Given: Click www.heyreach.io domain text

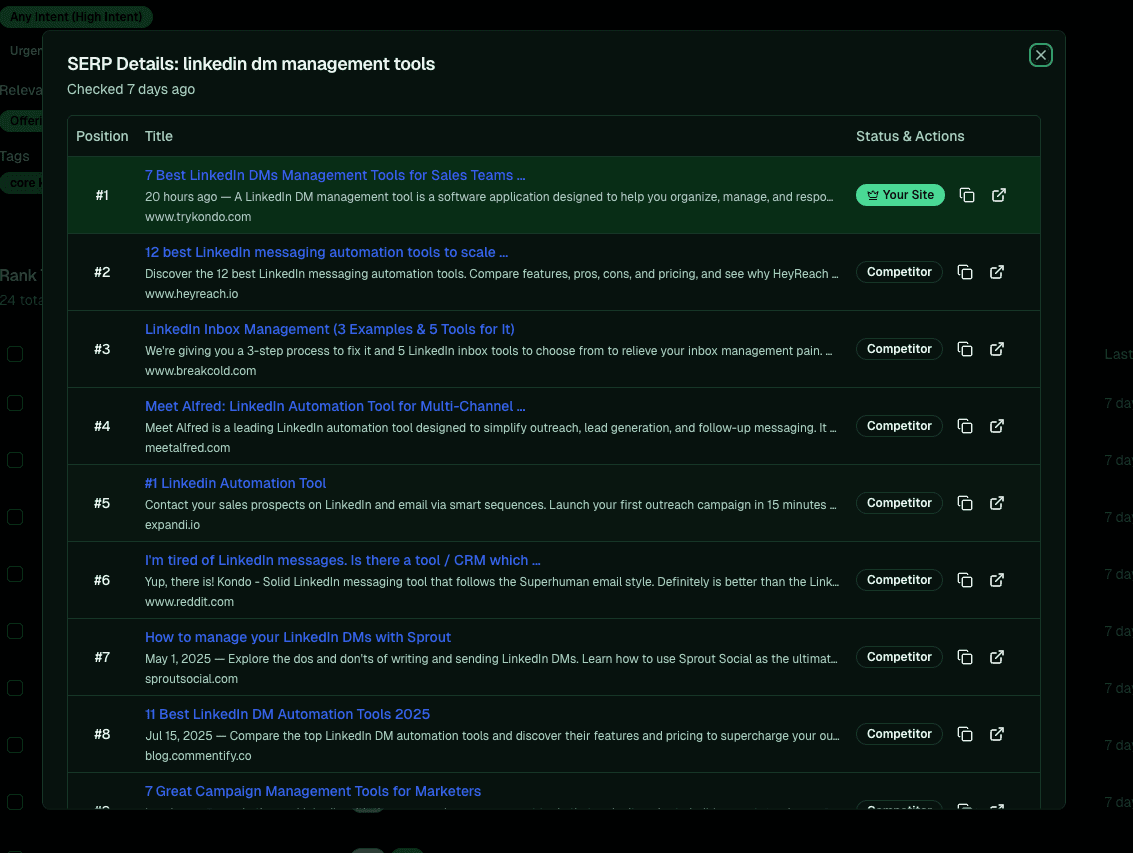Looking at the screenshot, I should click(191, 293).
